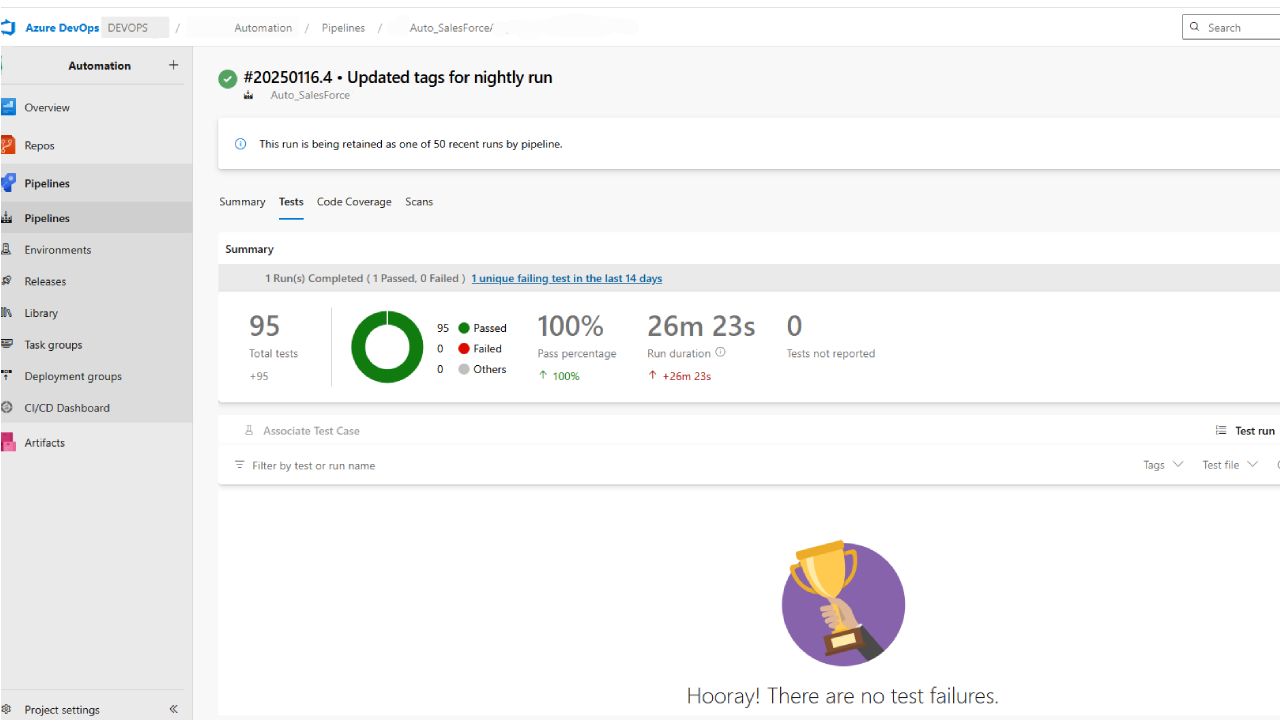Expand the Test file filter dropdown
This screenshot has width=1280, height=720.
[x=1229, y=465]
